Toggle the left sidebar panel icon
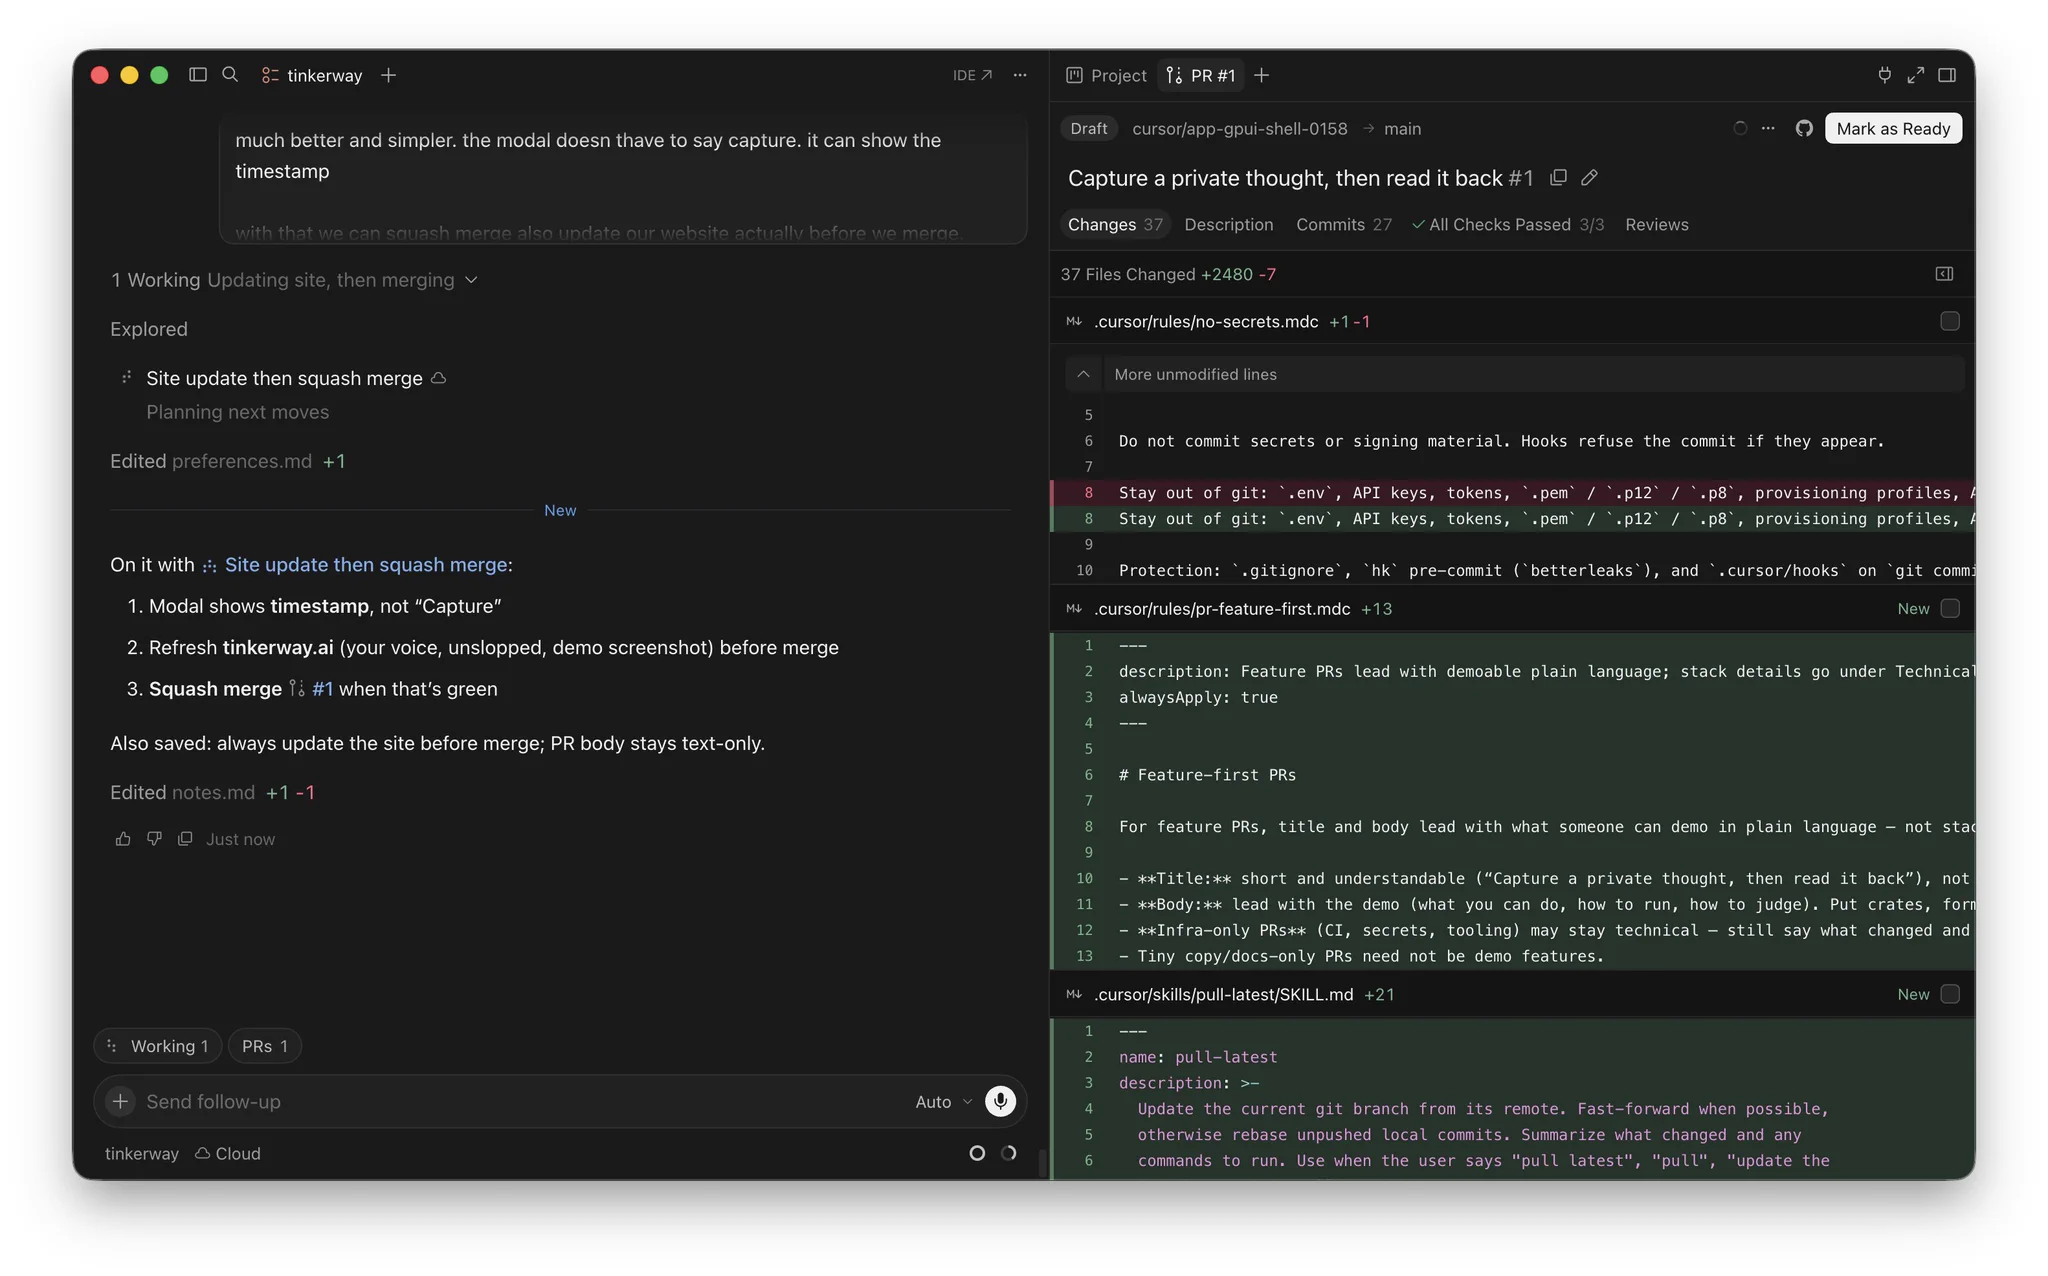 click(198, 75)
